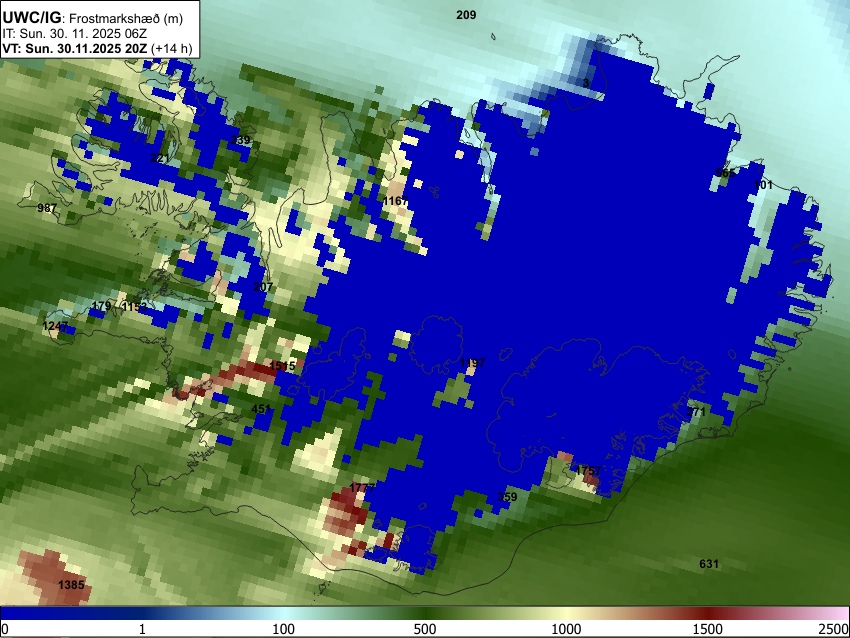Click the color scale tick label 1
The image size is (850, 638).
pos(142,629)
